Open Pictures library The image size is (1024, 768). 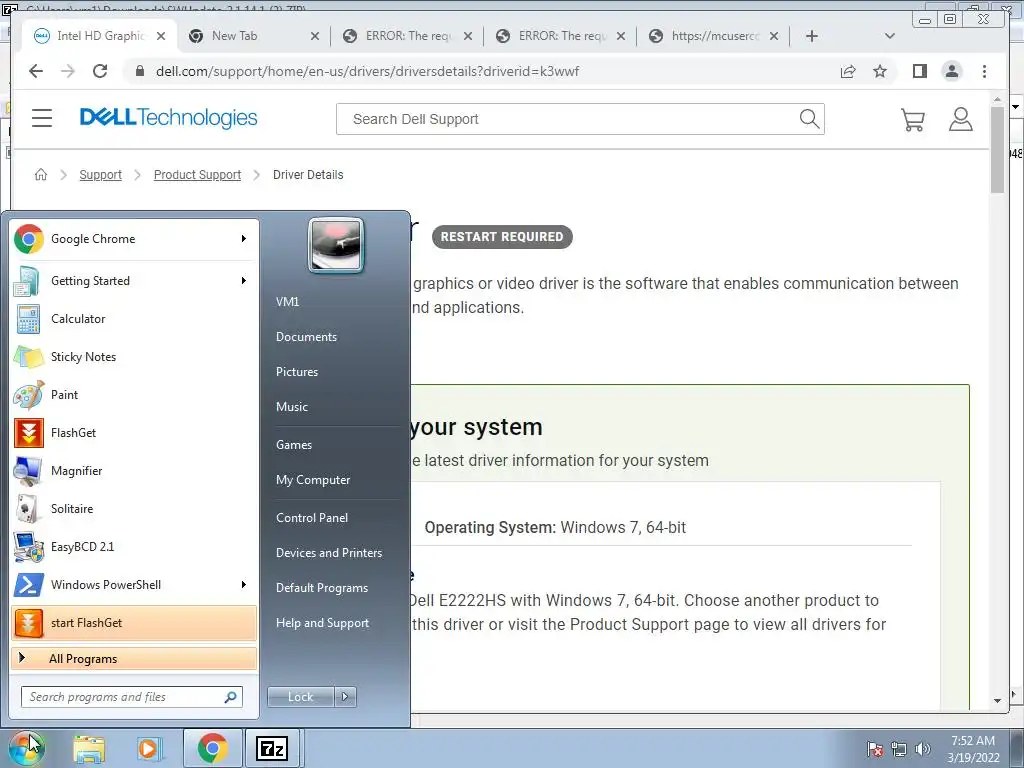pyautogui.click(x=297, y=372)
